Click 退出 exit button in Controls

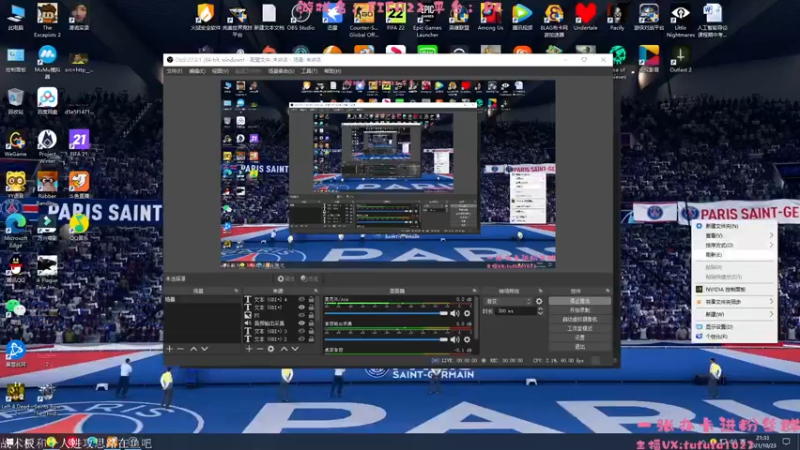click(580, 347)
